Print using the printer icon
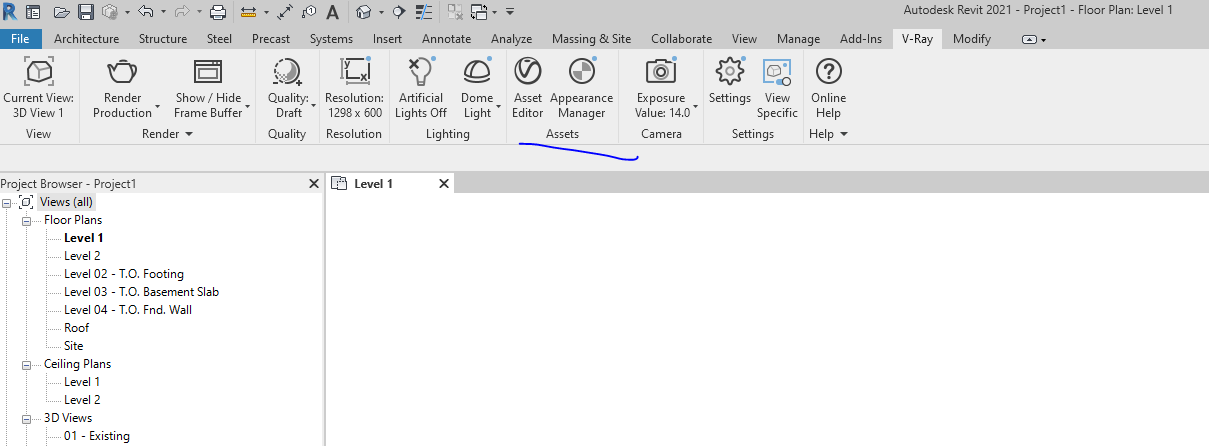1209x446 pixels. tap(218, 12)
